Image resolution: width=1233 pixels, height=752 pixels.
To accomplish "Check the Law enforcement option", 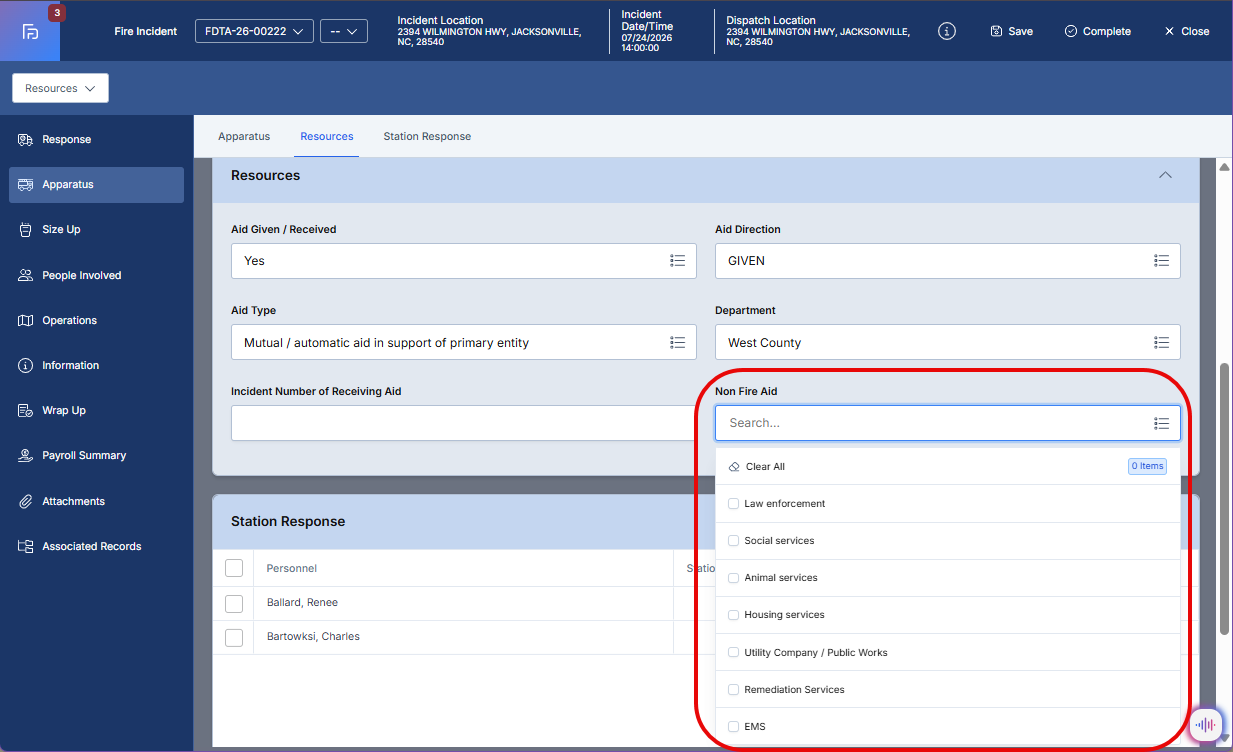I will (734, 504).
